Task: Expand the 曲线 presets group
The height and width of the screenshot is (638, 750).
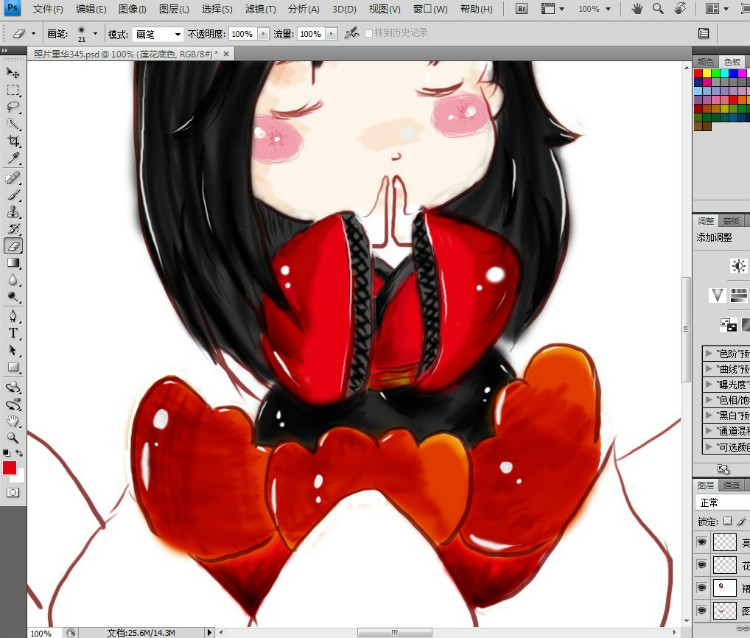Action: coord(708,369)
